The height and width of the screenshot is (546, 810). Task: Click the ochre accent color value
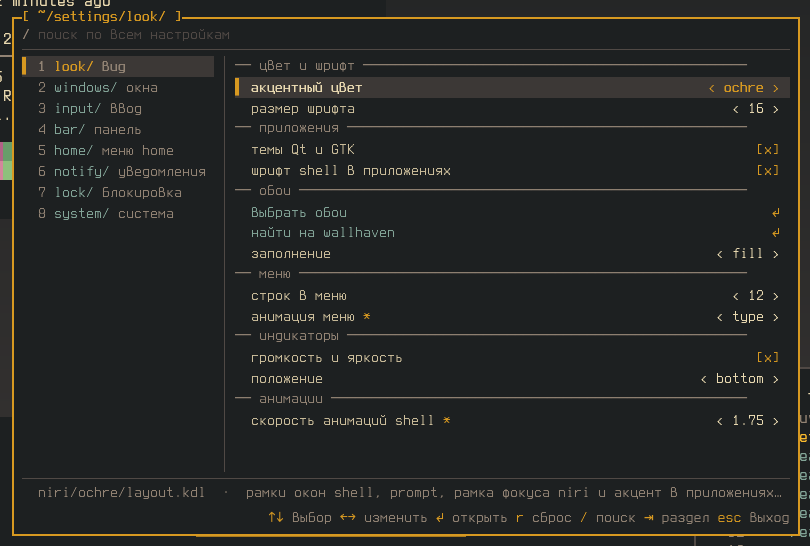pos(743,88)
